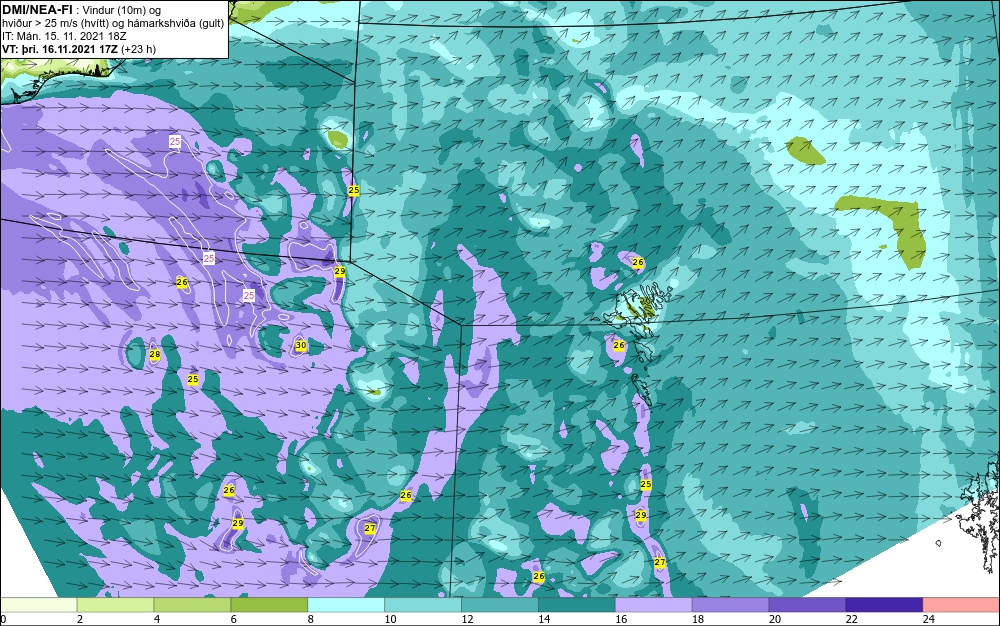Click the legend scale number '0'
Viewport: 1000px width, 626px height.
(3, 619)
